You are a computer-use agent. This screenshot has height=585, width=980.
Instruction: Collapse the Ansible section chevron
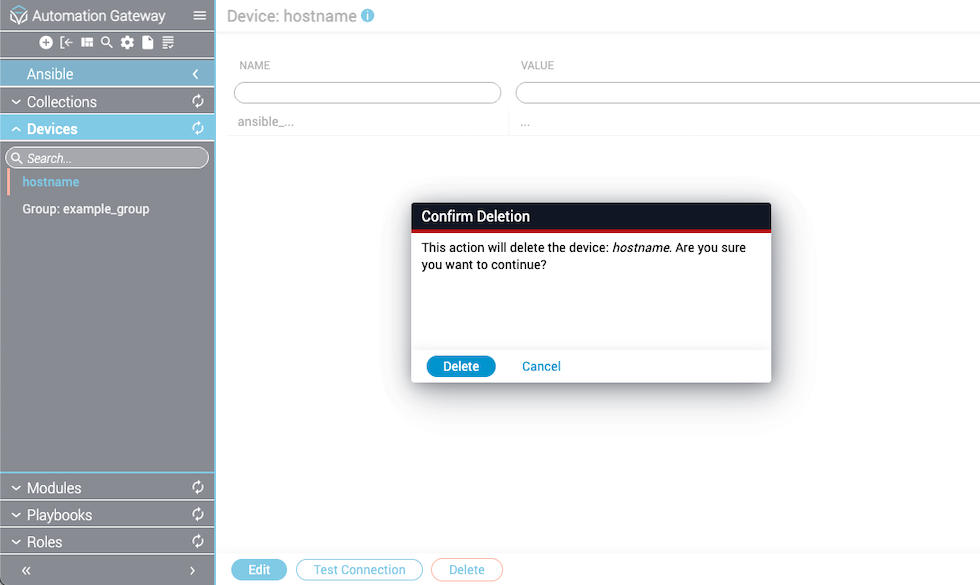click(196, 74)
